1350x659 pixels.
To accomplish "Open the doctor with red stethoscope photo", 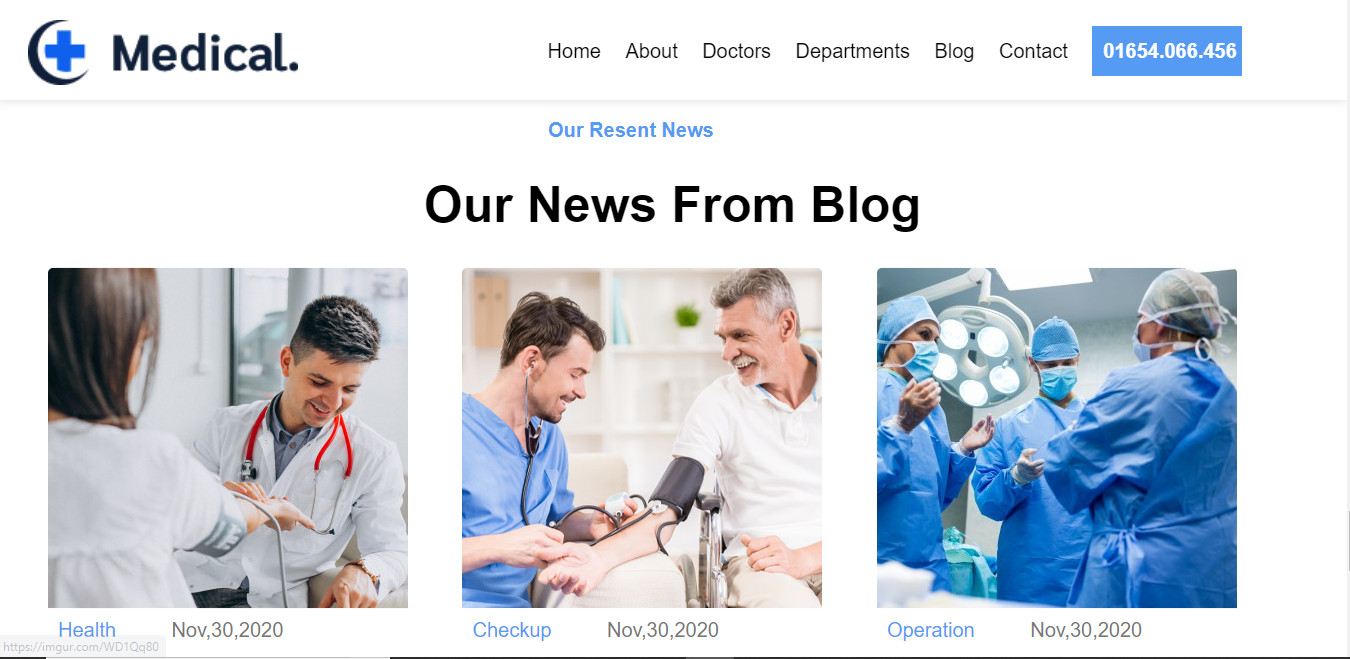I will tap(228, 438).
